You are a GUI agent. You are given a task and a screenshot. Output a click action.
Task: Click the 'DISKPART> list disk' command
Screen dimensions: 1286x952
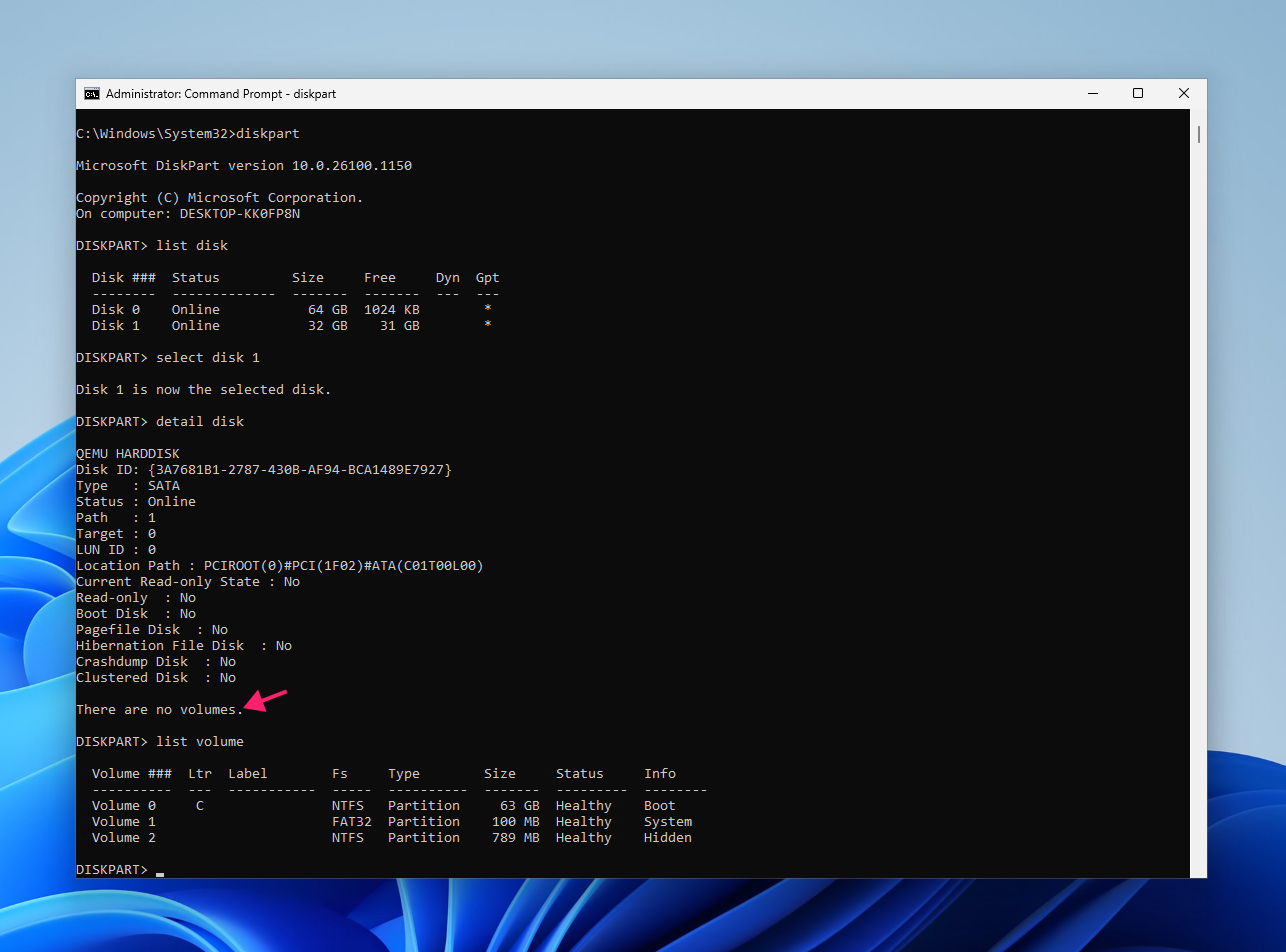tap(152, 245)
